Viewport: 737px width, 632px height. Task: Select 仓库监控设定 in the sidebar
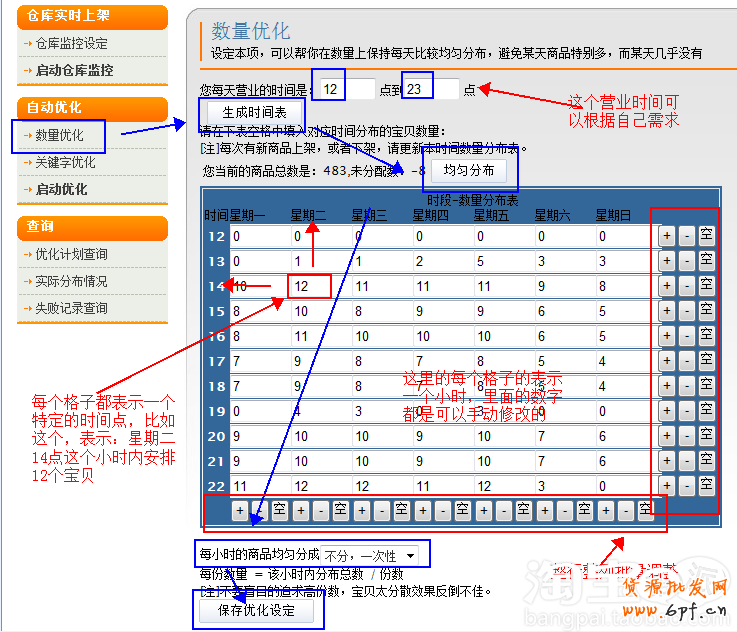pos(71,44)
